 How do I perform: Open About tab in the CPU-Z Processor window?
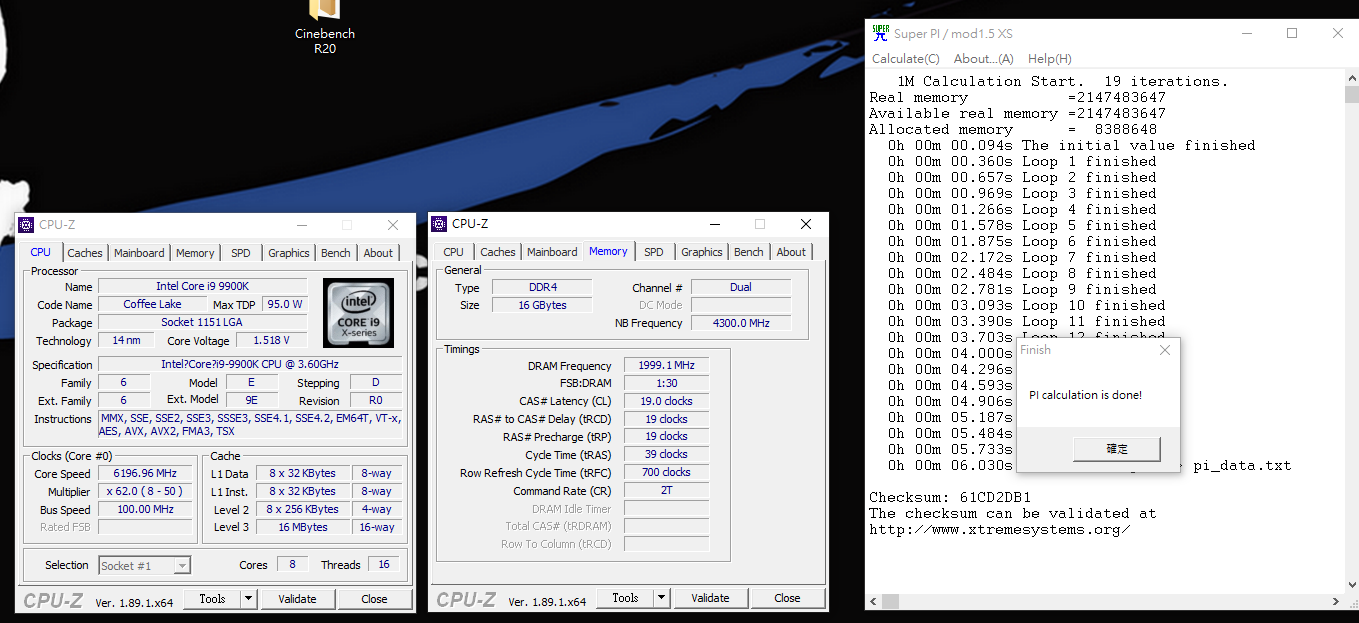click(x=378, y=253)
